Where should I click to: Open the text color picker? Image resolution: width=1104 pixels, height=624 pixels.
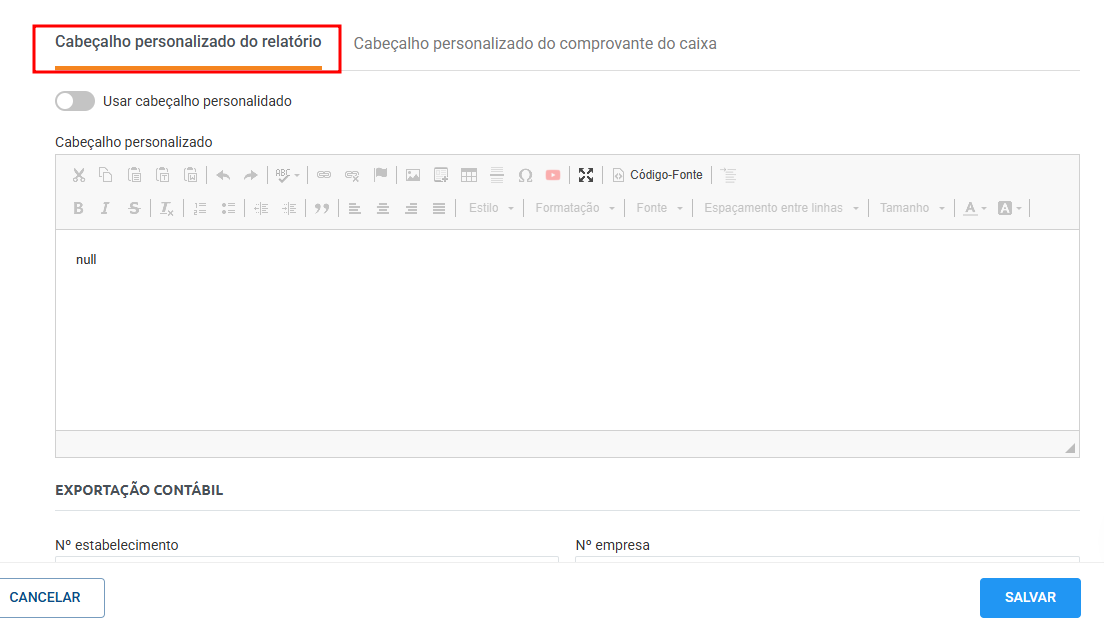(x=975, y=208)
